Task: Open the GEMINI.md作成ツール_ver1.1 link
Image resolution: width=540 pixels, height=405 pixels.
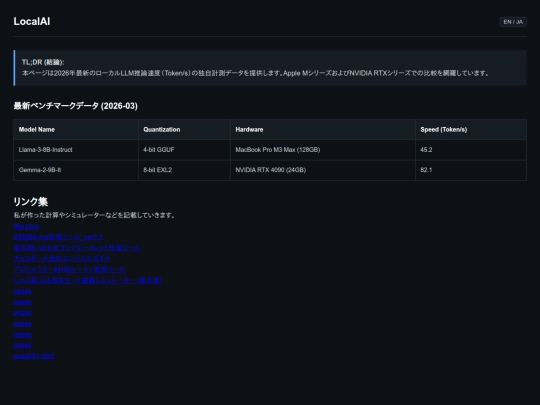Action: point(58,237)
